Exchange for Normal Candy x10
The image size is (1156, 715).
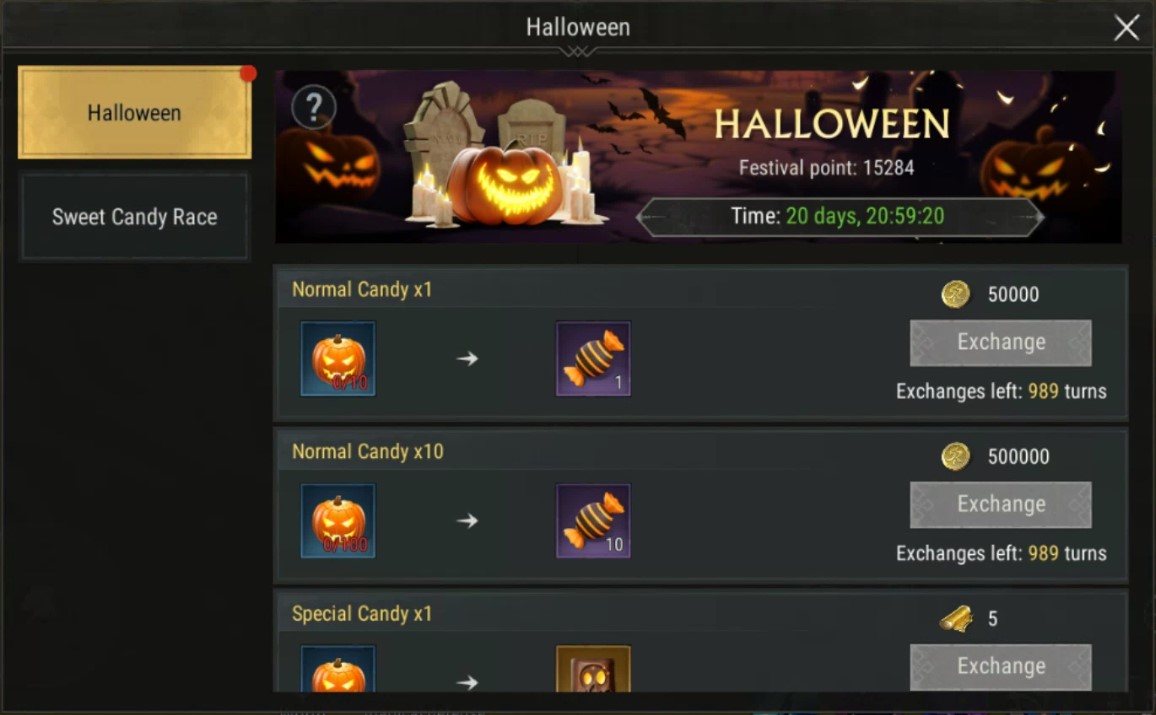pyautogui.click(x=1000, y=505)
